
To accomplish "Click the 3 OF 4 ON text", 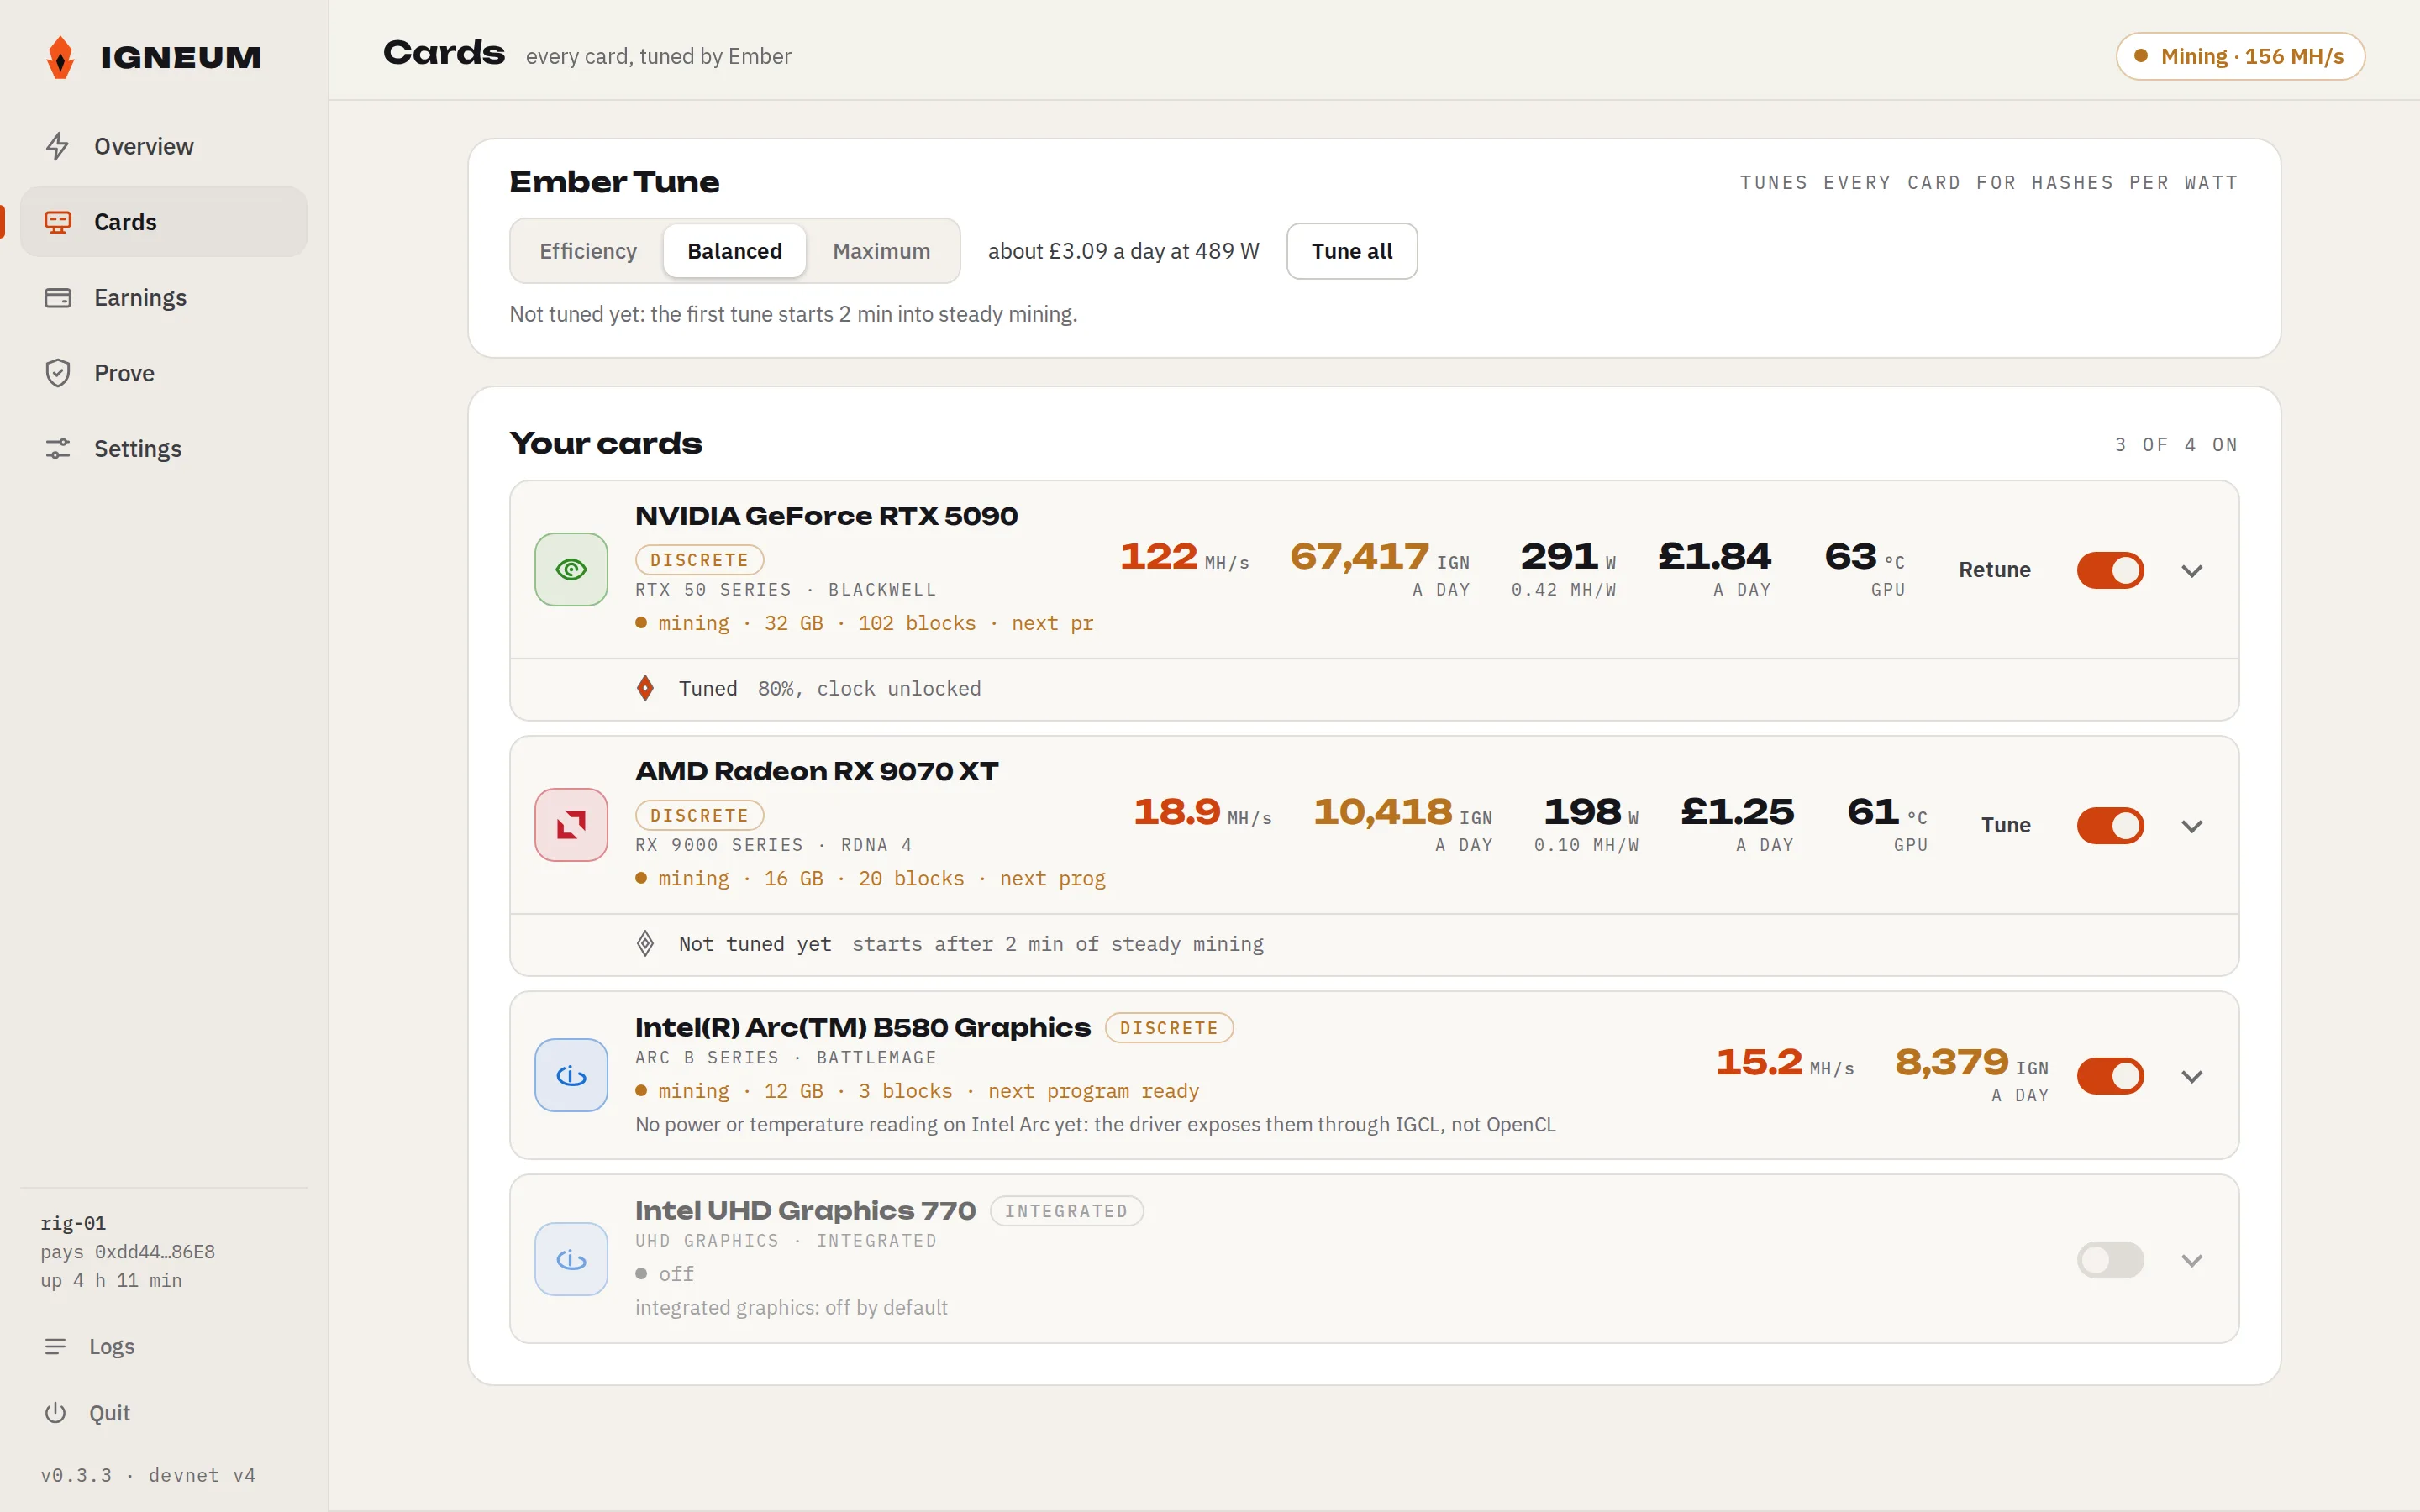I will [x=2176, y=445].
